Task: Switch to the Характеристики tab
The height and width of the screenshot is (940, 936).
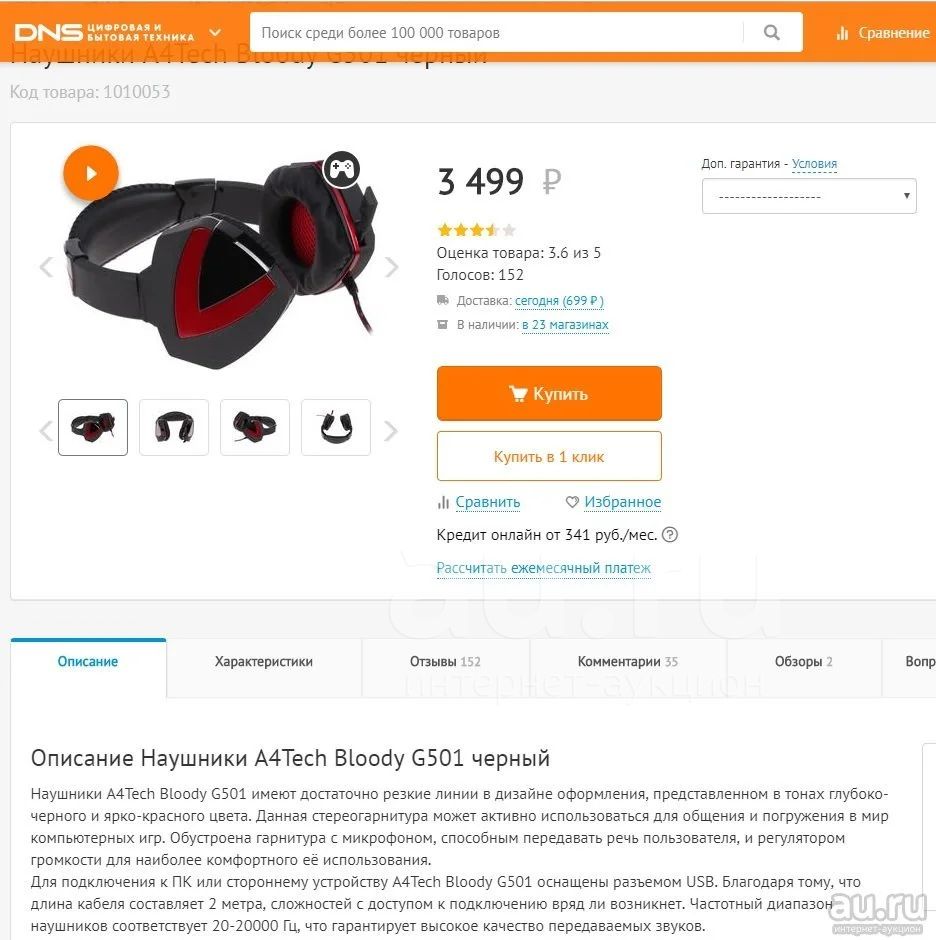Action: (x=264, y=661)
